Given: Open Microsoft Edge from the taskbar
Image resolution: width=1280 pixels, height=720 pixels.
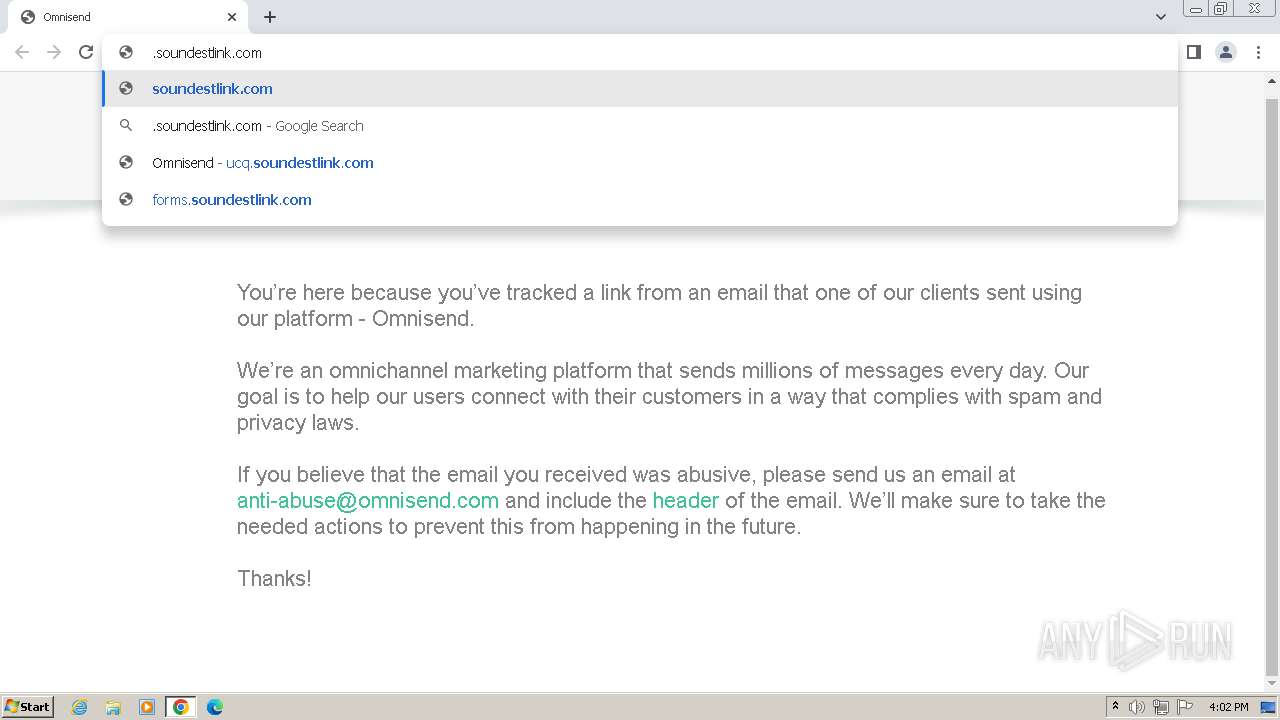Looking at the screenshot, I should pos(214,707).
